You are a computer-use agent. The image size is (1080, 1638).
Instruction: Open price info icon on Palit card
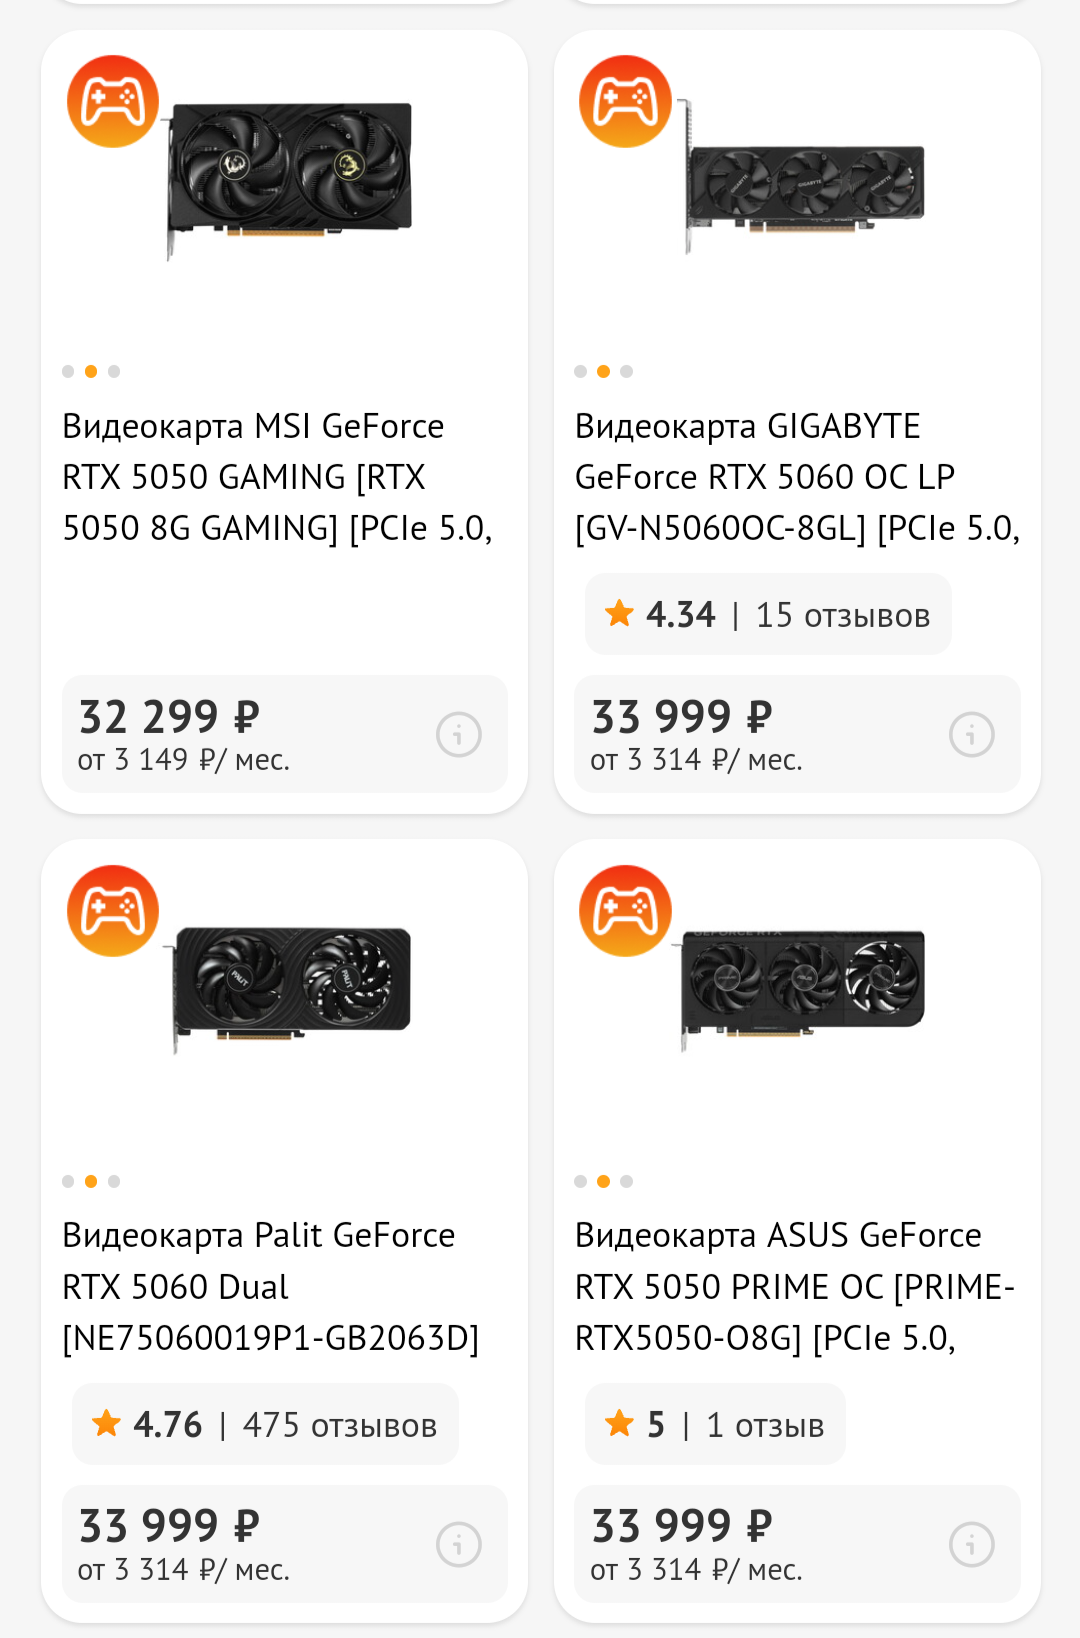(x=459, y=1545)
